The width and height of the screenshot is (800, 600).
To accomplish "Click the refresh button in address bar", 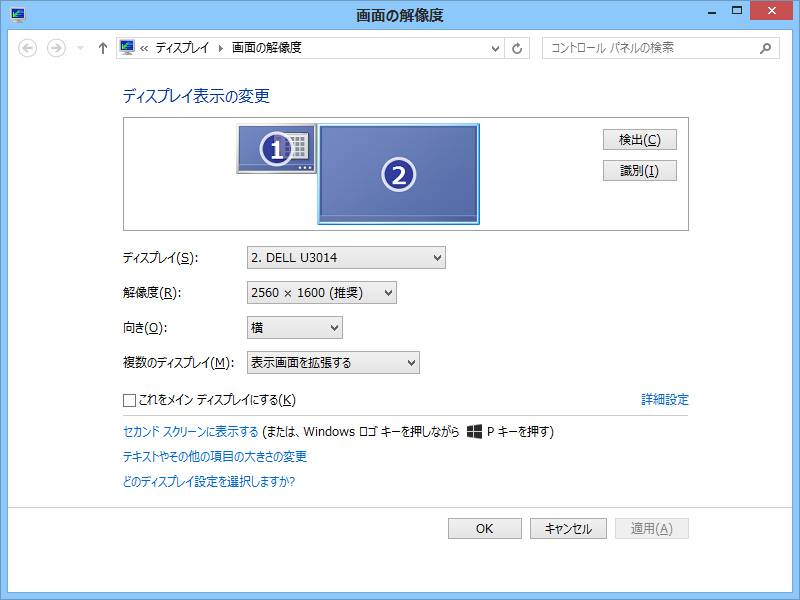I will coord(517,48).
